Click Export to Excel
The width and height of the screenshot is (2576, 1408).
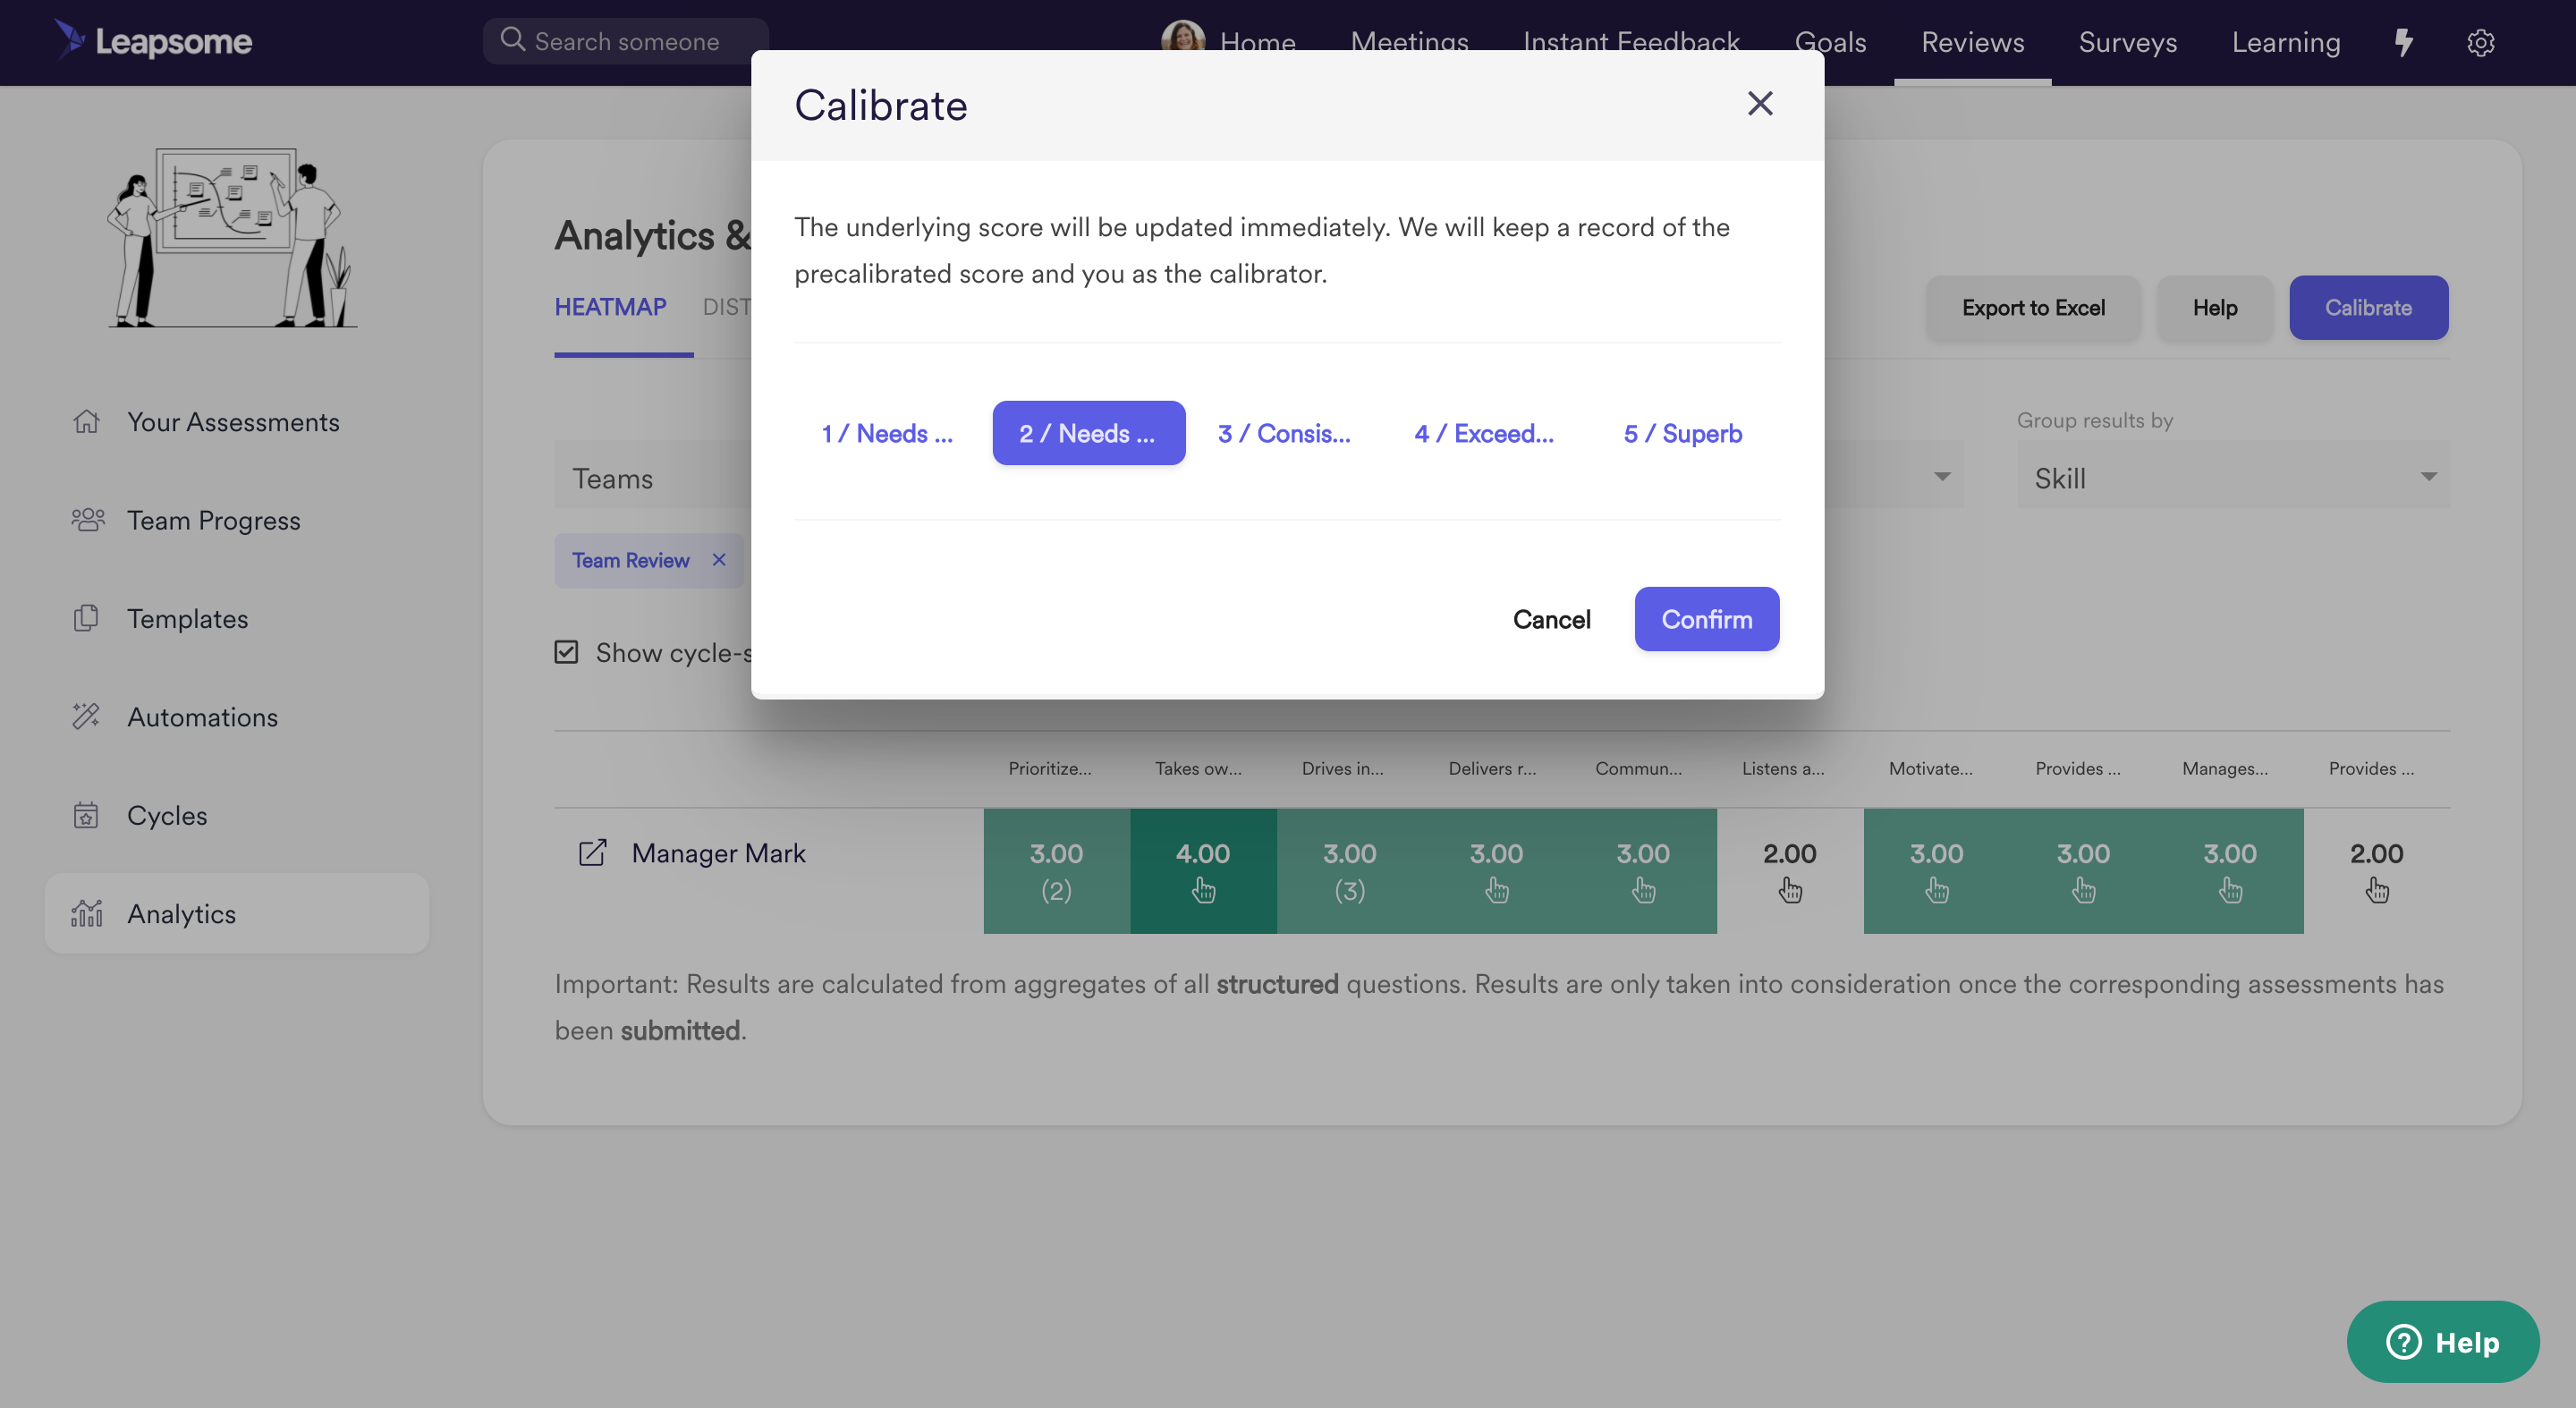click(x=2033, y=307)
